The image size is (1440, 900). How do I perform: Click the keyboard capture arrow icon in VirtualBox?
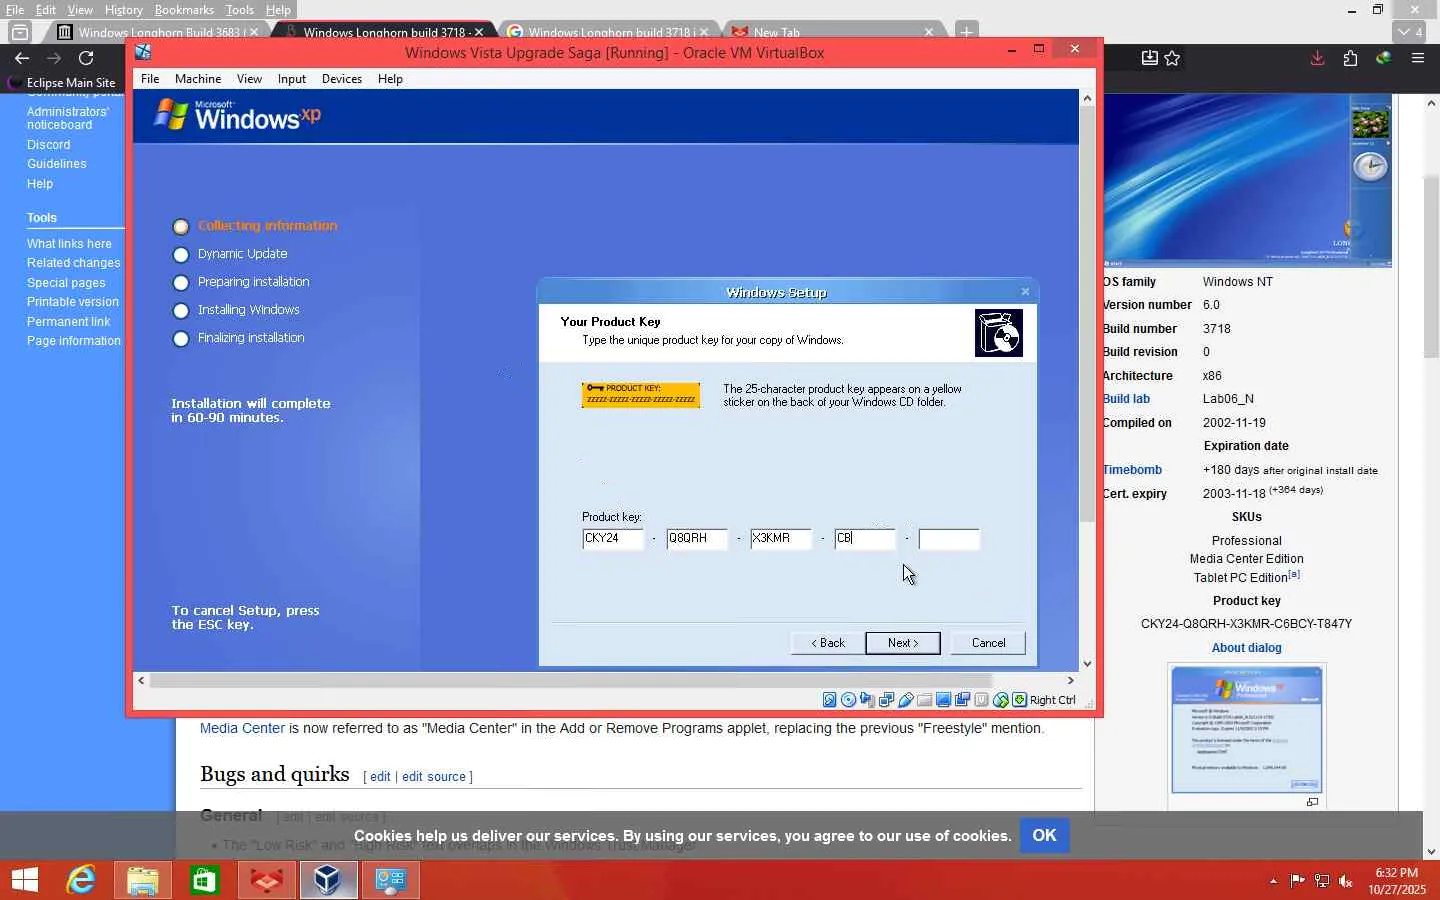[x=1019, y=700]
